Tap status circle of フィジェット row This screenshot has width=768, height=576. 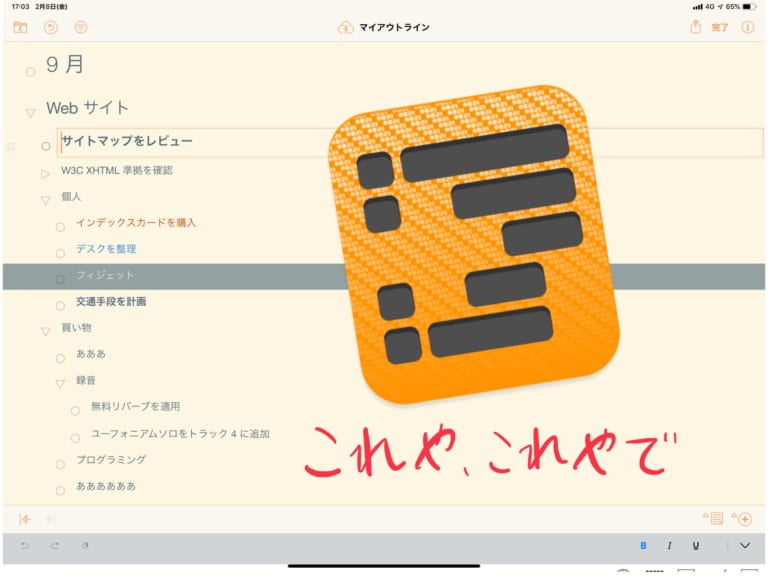pyautogui.click(x=60, y=280)
